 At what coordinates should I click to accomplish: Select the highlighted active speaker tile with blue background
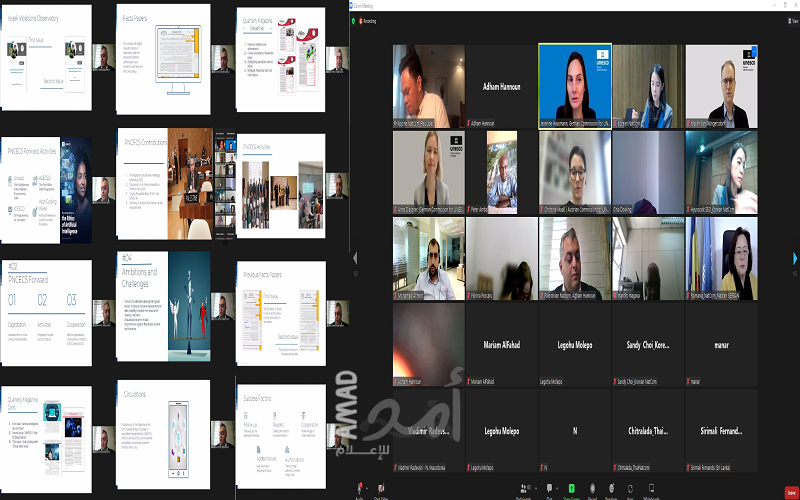coord(574,86)
